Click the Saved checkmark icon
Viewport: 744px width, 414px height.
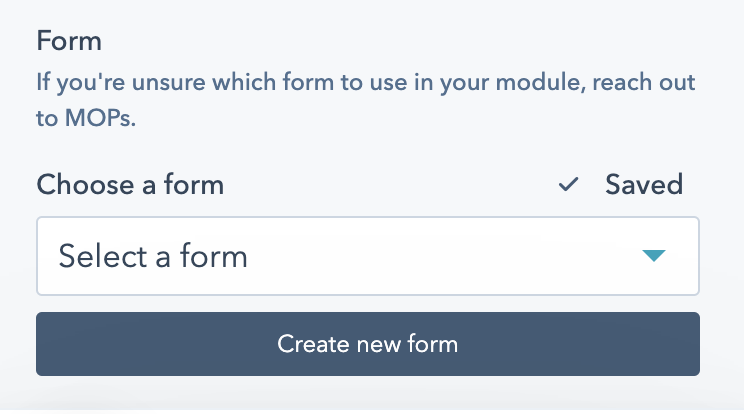coord(569,185)
